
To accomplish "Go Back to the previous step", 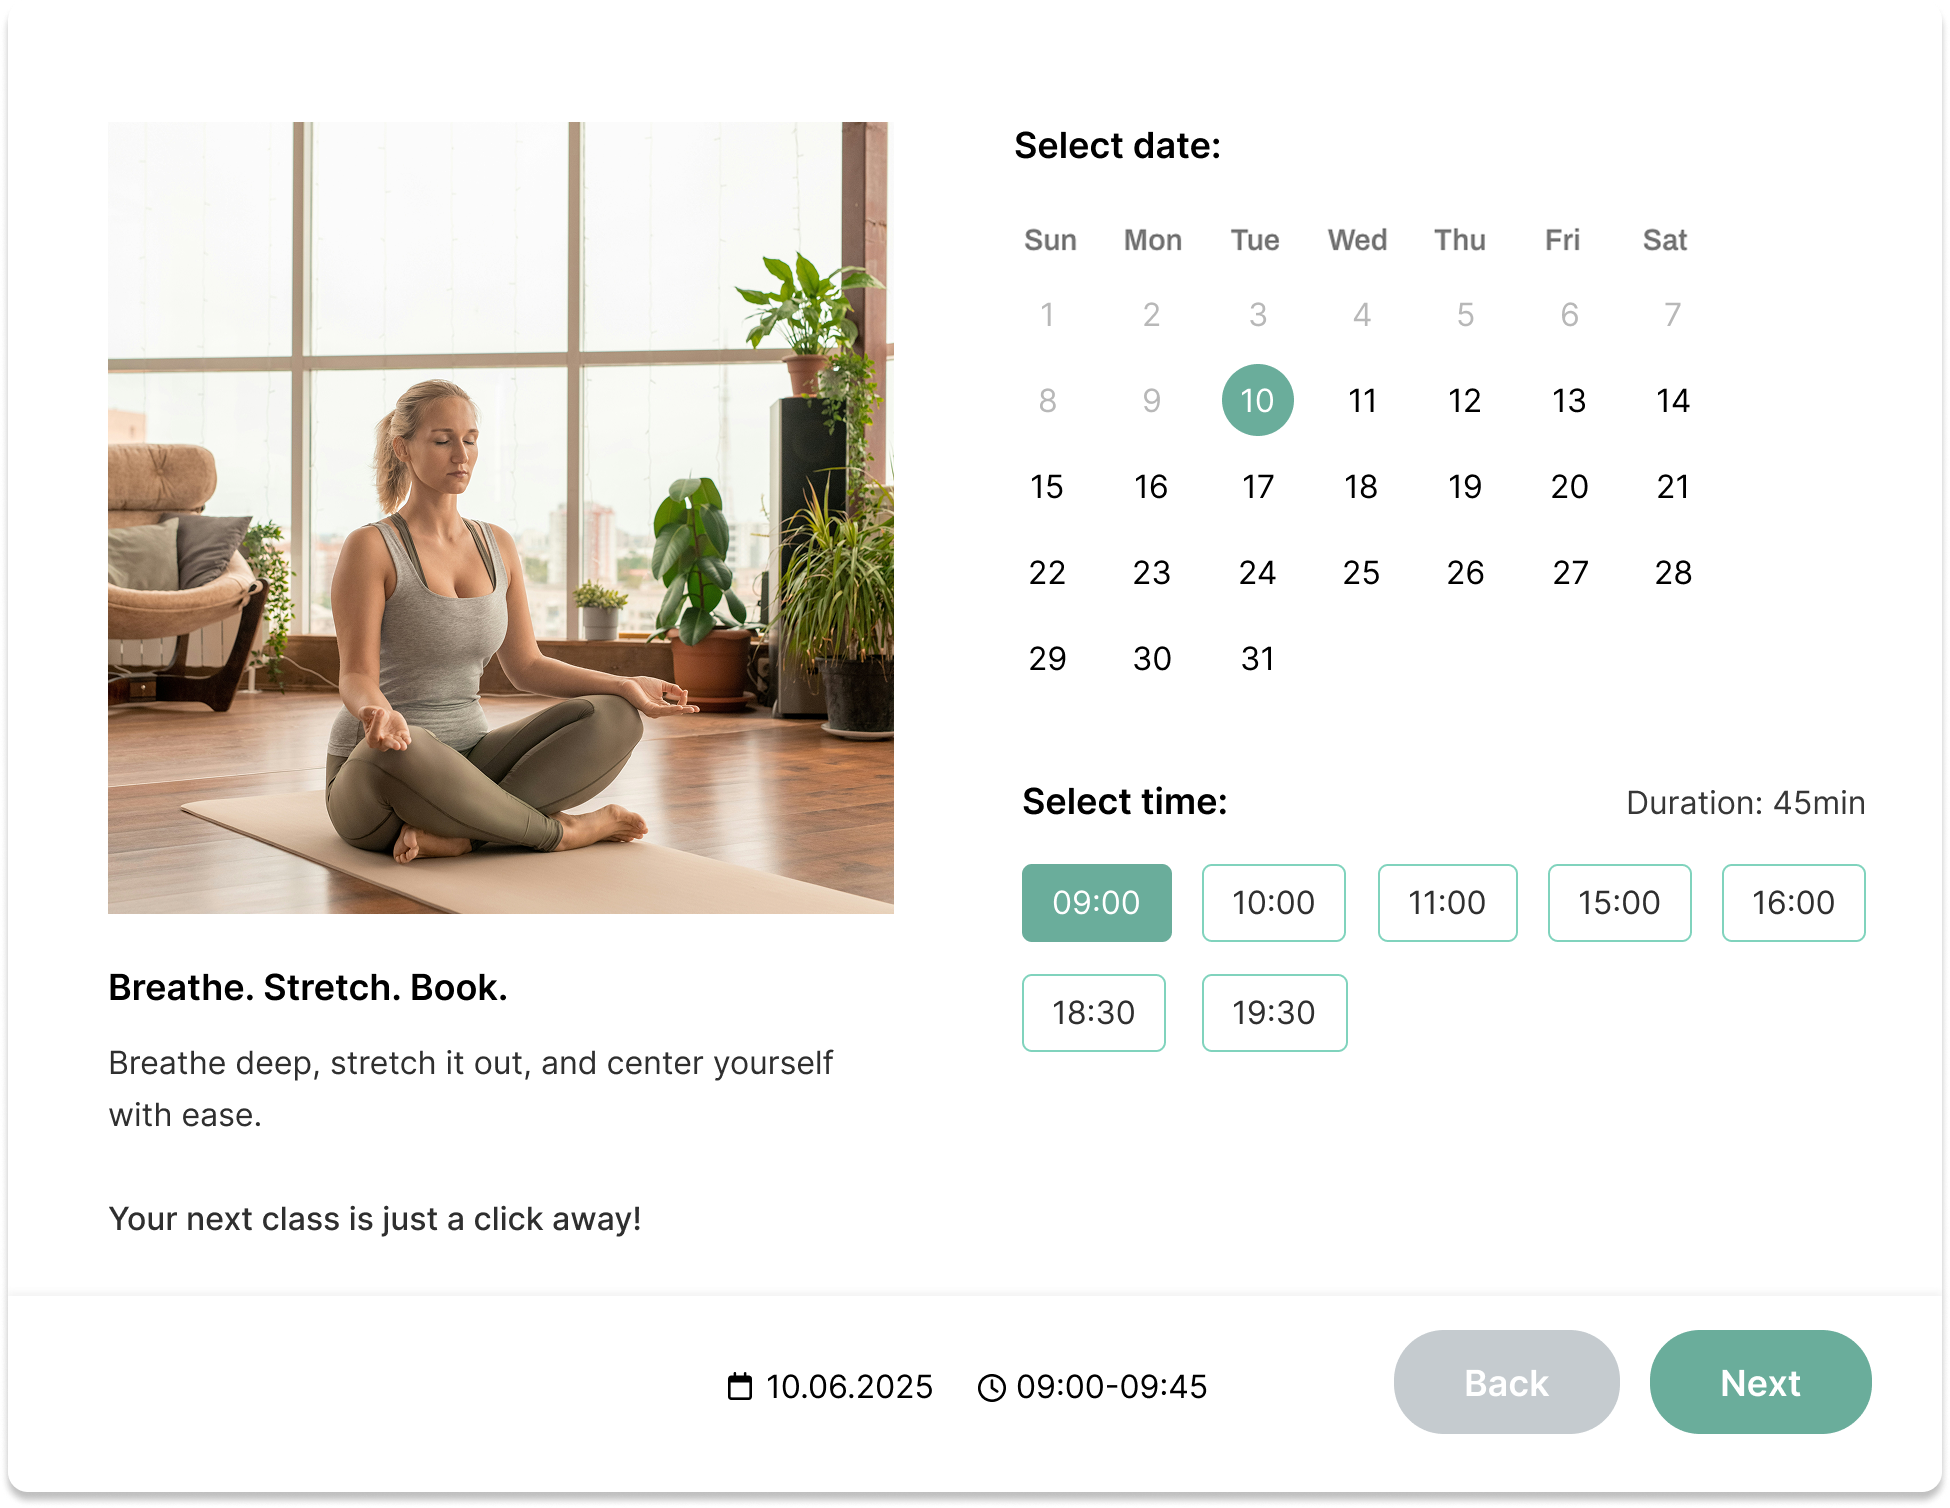I will click(1506, 1382).
